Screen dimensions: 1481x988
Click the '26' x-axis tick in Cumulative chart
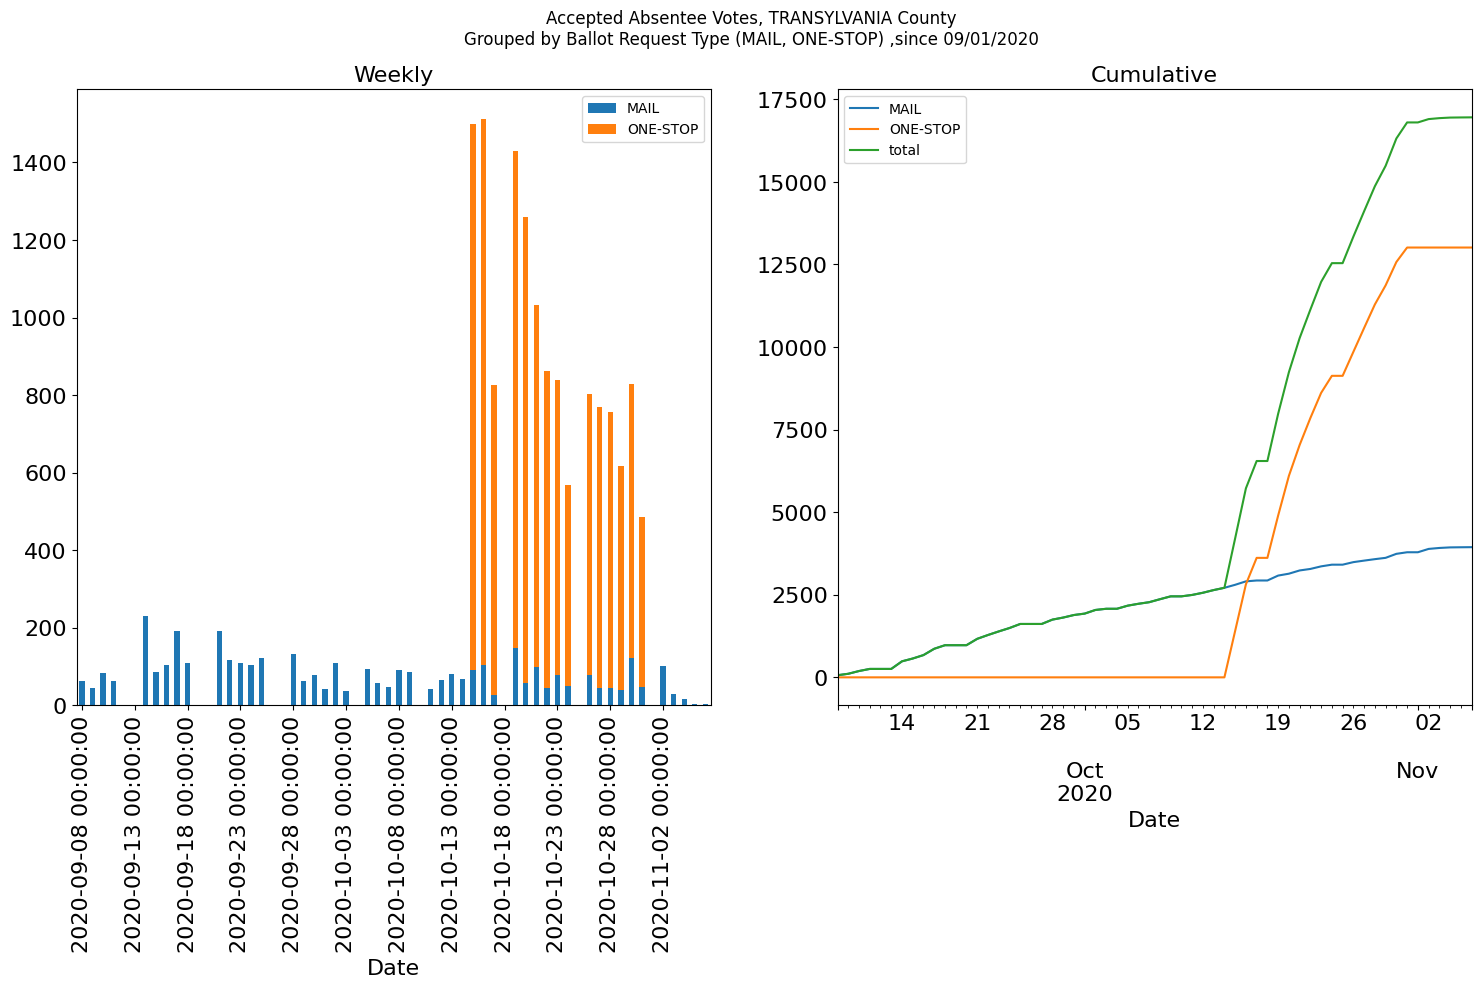(1353, 723)
